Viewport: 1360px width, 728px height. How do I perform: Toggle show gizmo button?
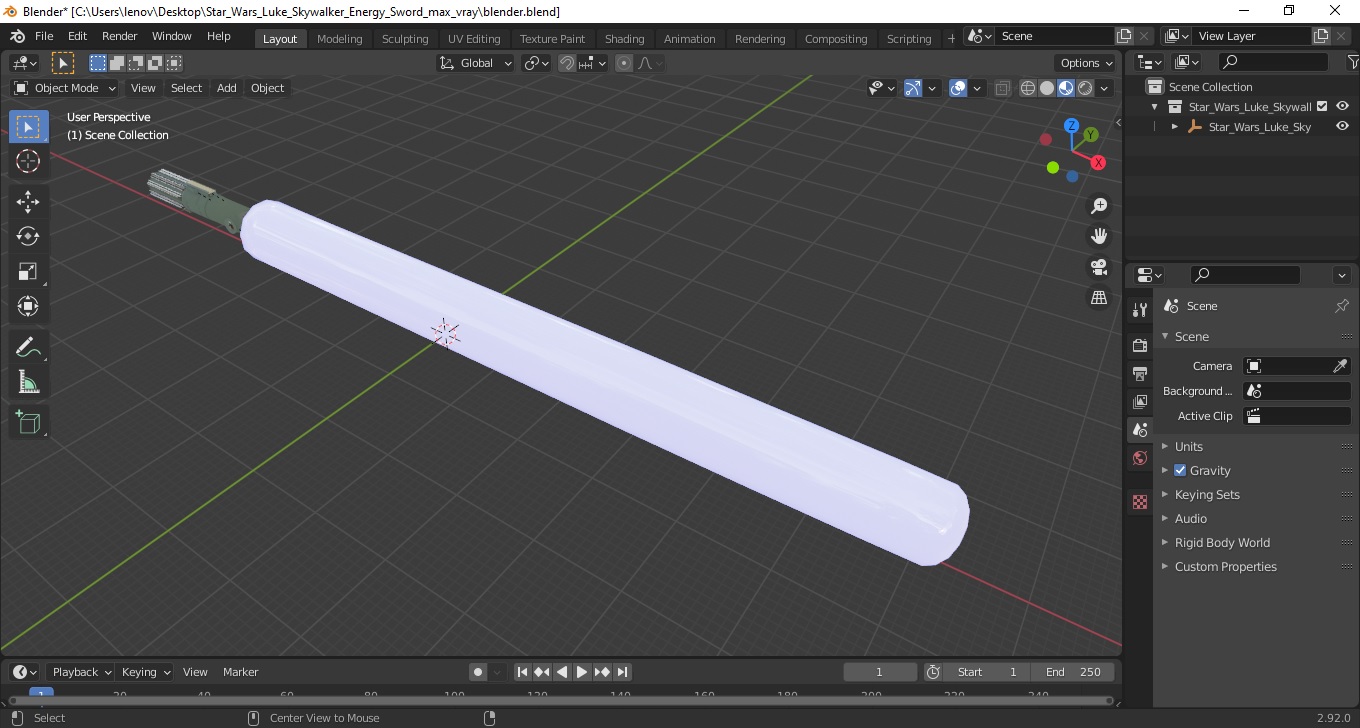(x=912, y=88)
